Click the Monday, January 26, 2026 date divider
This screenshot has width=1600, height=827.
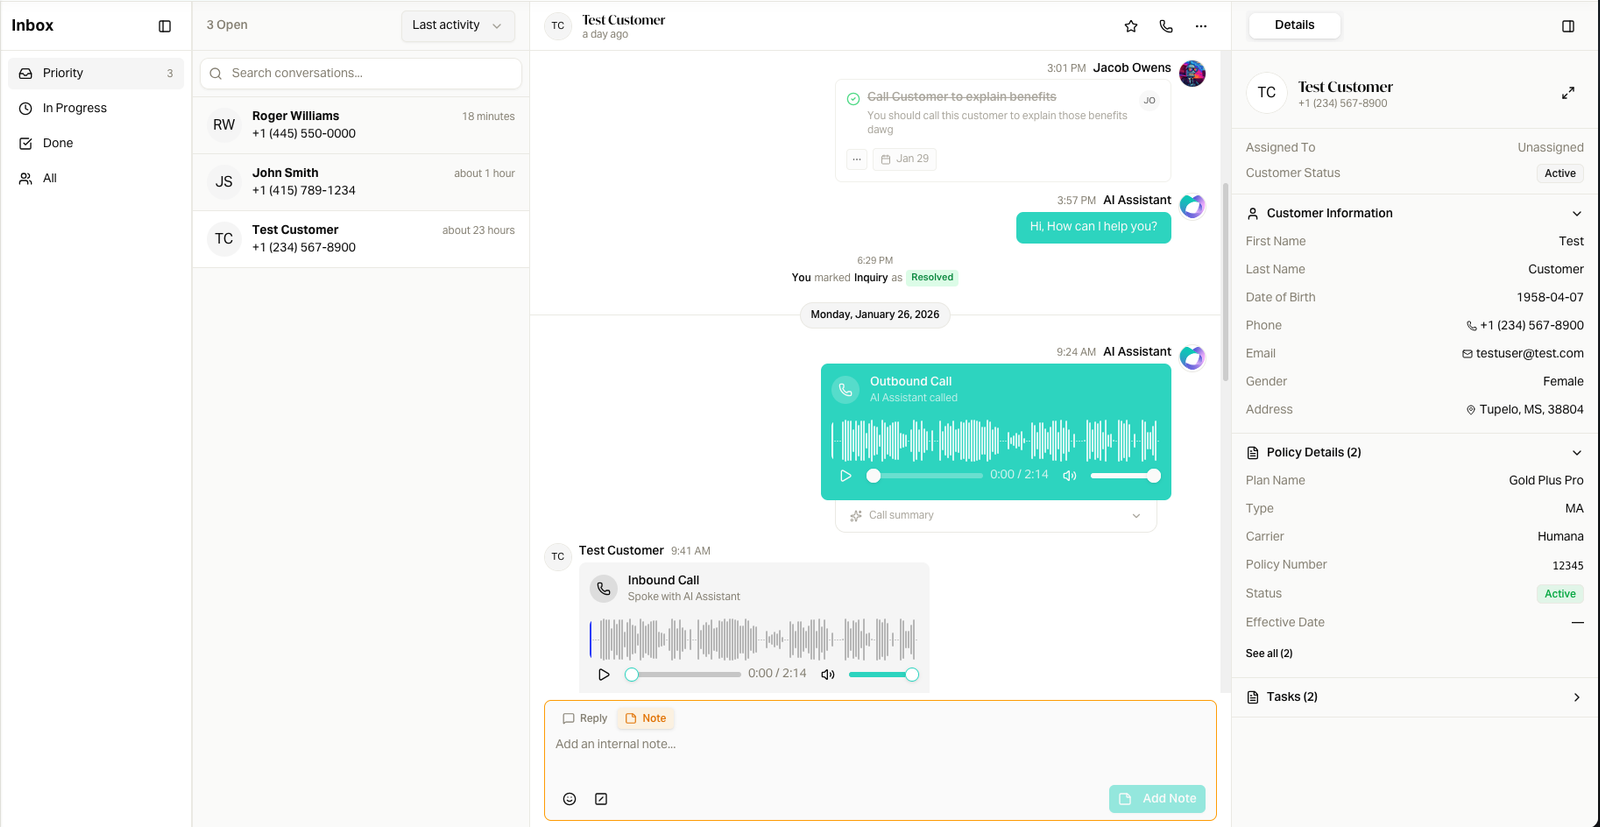[x=875, y=315]
